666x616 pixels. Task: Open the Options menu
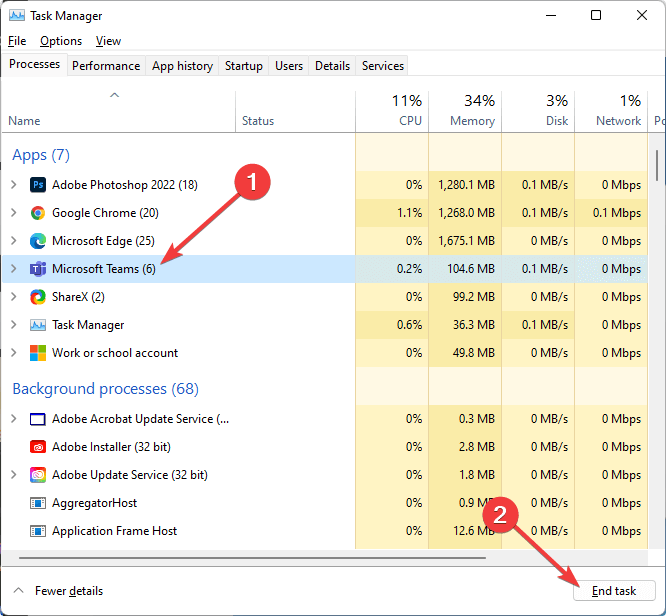[x=61, y=41]
